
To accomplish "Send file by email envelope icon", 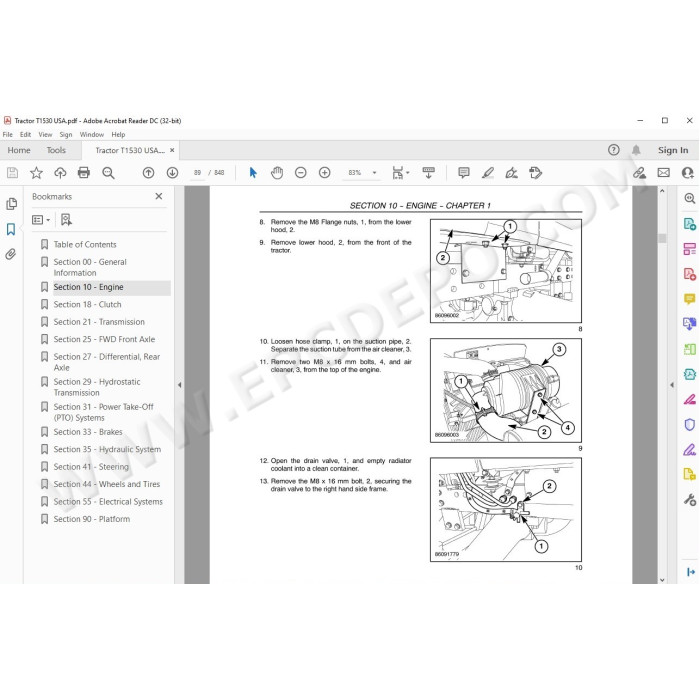I will click(x=664, y=173).
